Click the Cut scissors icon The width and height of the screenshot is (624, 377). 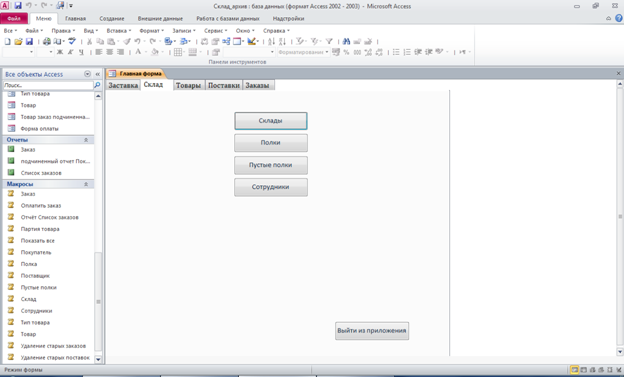90,41
